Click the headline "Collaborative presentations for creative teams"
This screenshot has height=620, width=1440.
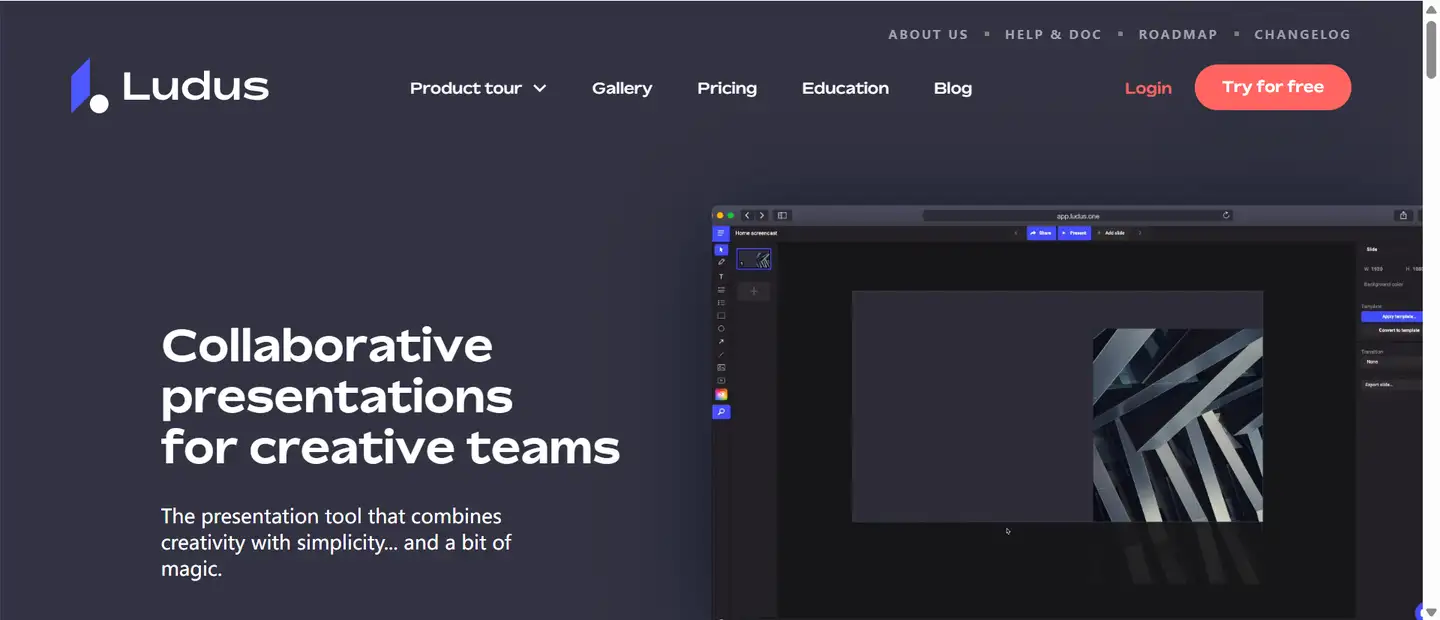(391, 397)
